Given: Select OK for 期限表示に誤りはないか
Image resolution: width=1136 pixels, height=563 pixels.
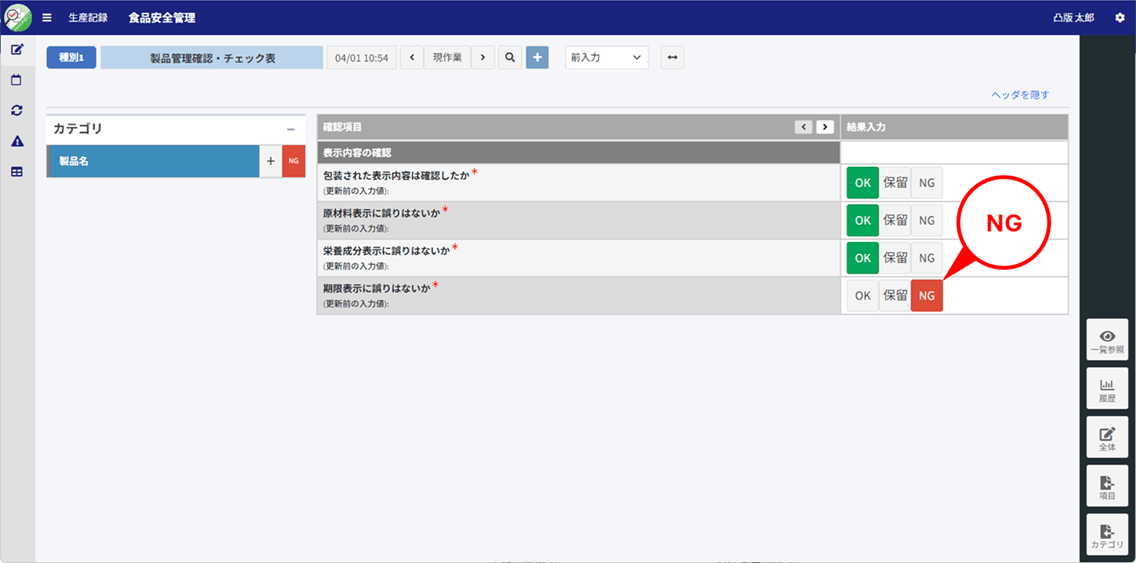Looking at the screenshot, I should click(862, 296).
